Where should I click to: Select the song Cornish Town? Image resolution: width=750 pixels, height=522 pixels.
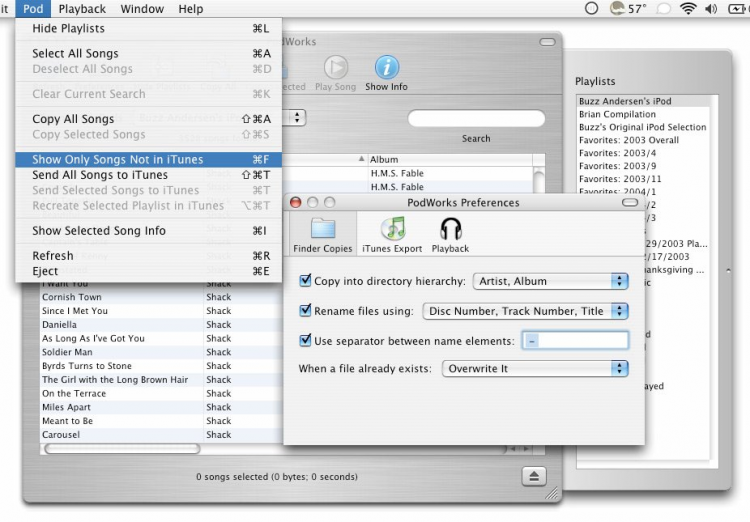[162, 297]
